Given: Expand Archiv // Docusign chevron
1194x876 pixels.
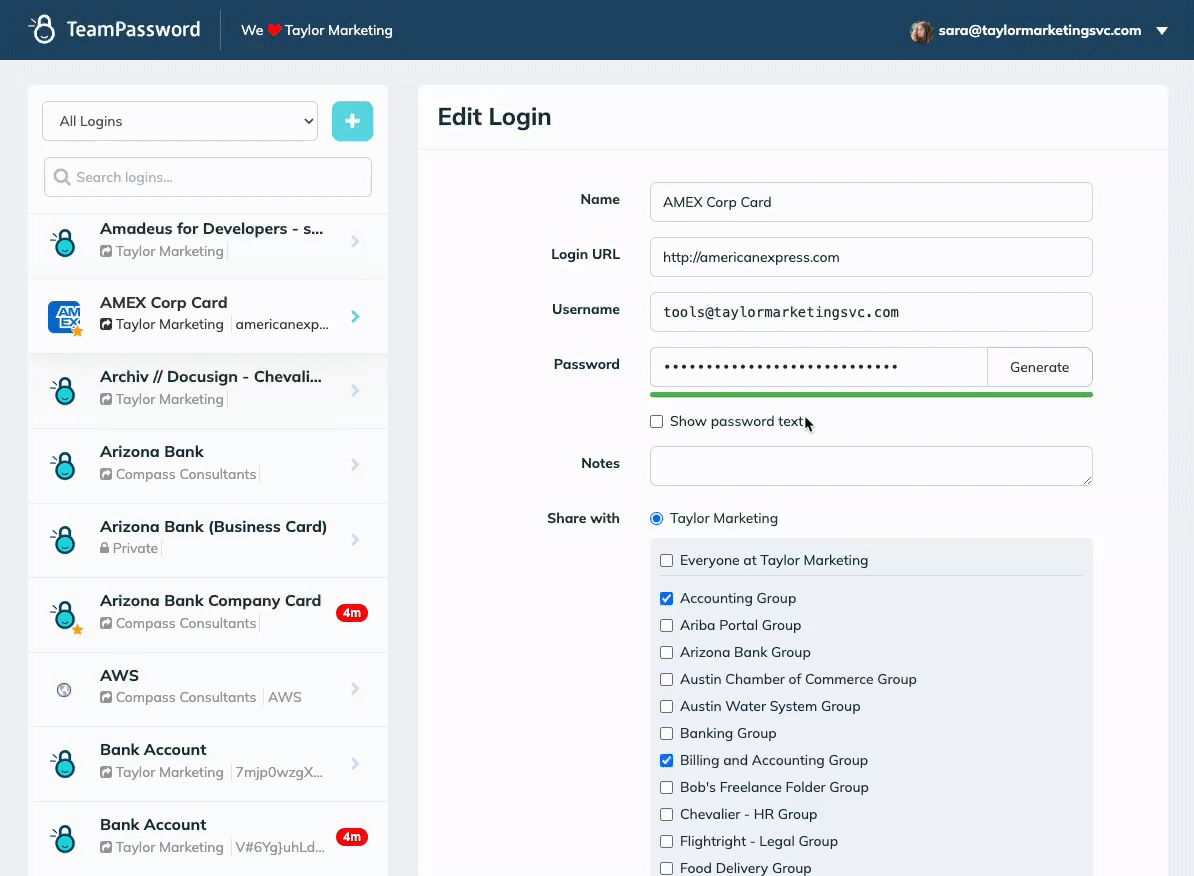Looking at the screenshot, I should tap(356, 390).
